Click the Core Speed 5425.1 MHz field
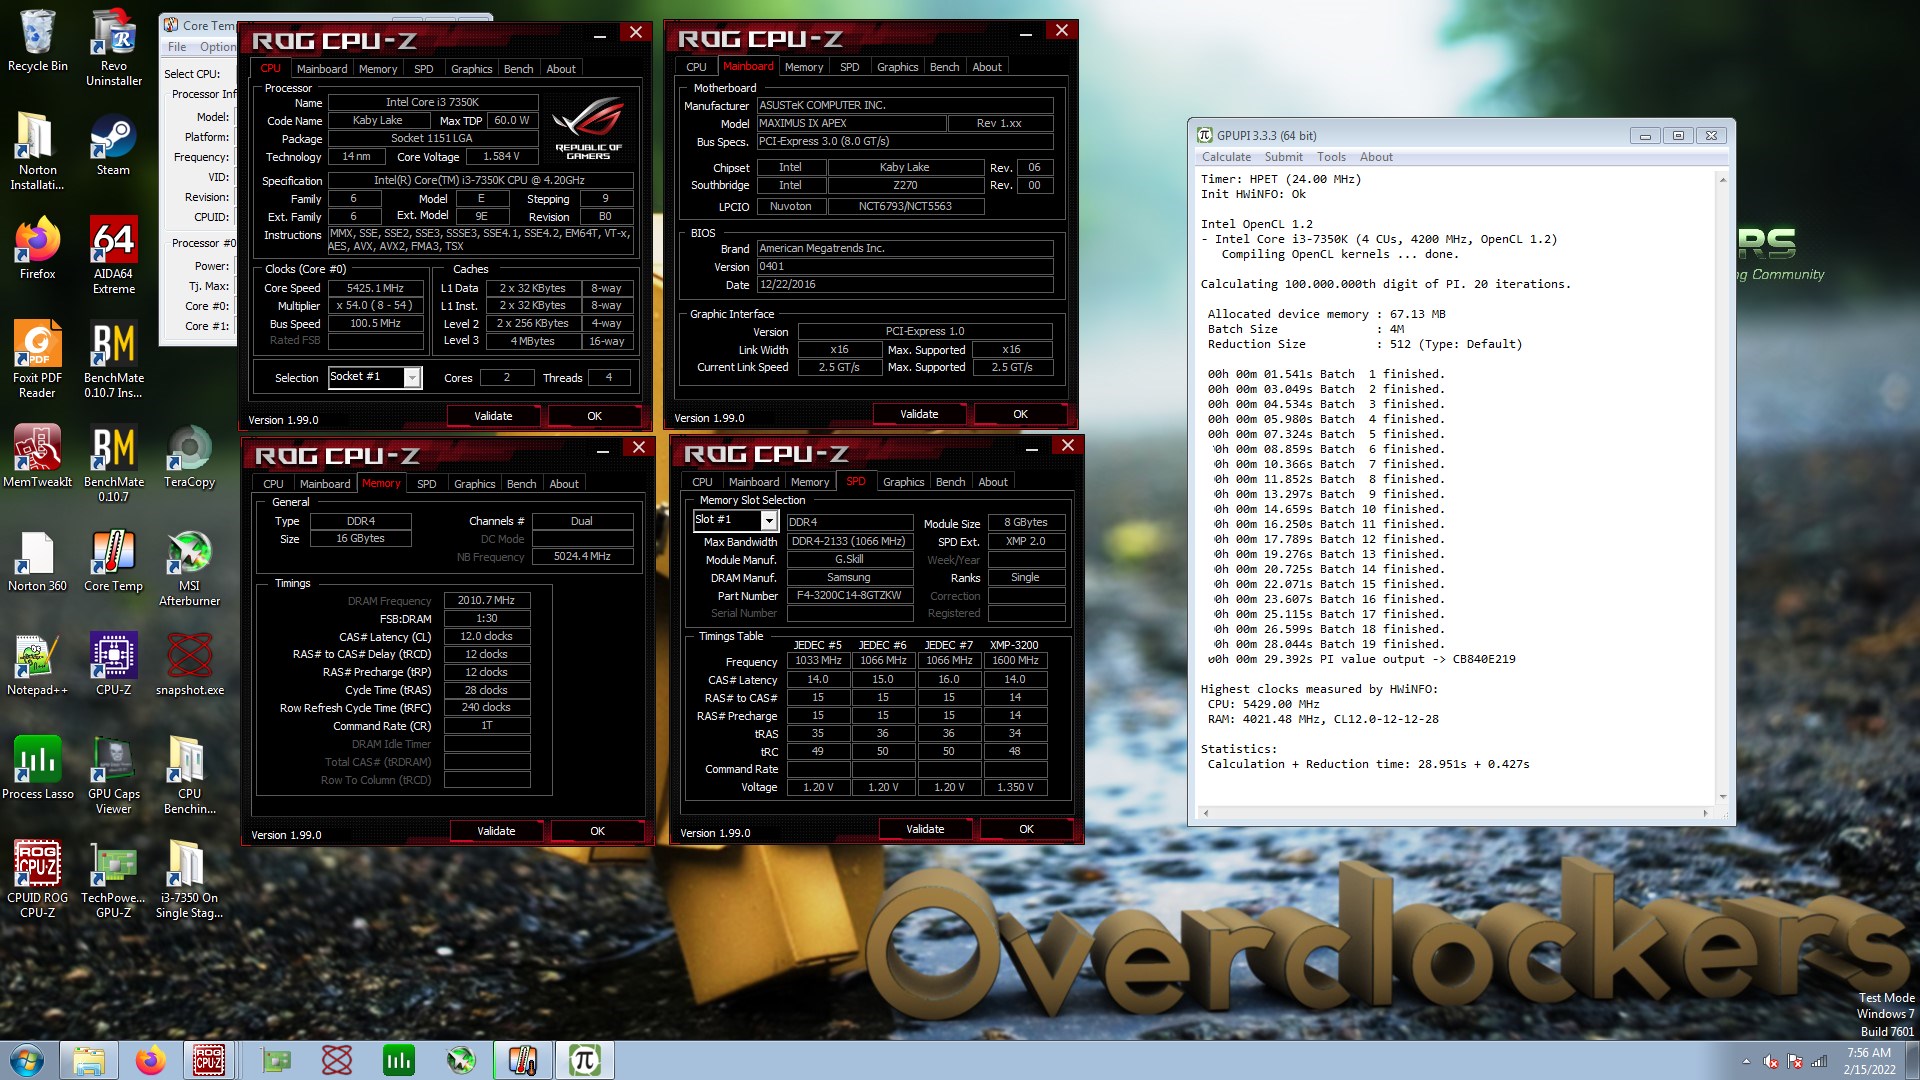Image resolution: width=1920 pixels, height=1080 pixels. [375, 288]
